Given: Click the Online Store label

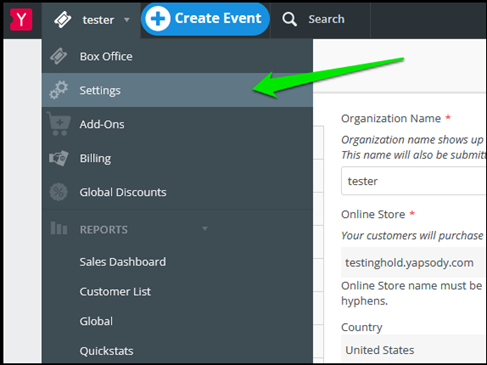Looking at the screenshot, I should [373, 214].
